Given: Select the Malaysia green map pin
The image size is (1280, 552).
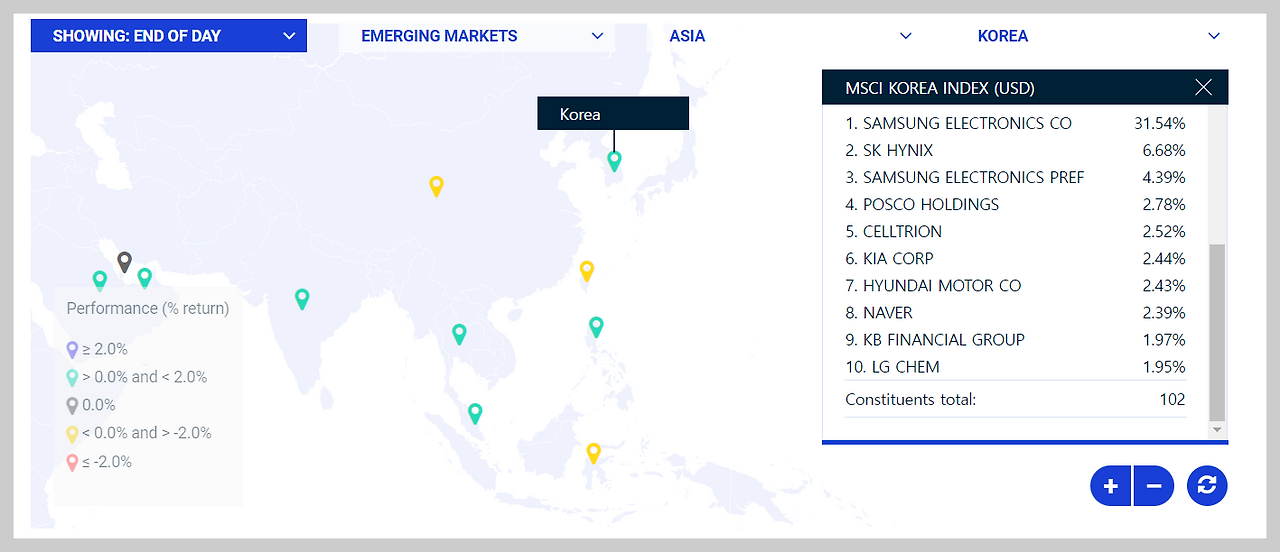Looking at the screenshot, I should pyautogui.click(x=475, y=413).
